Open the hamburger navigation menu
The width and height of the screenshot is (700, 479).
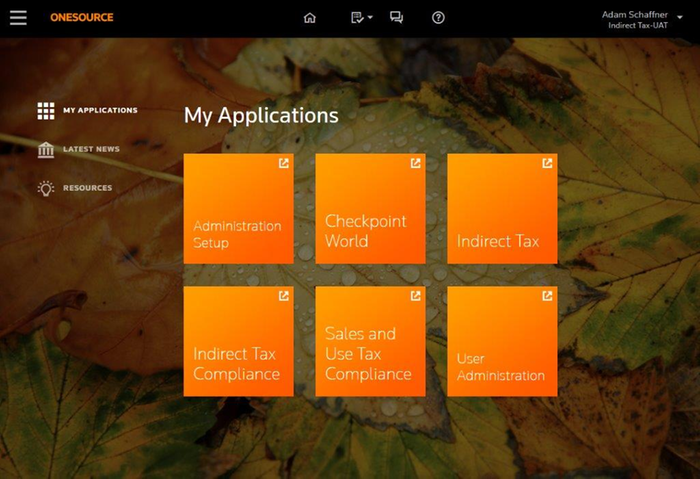(18, 18)
